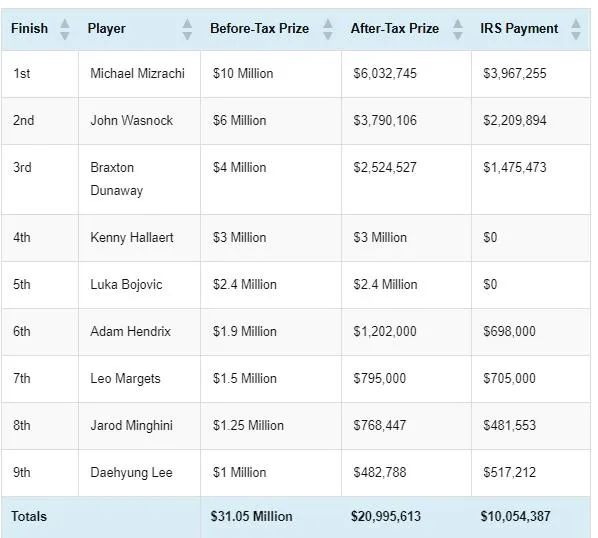Screen dimensions: 598x538
Task: Select Braxton Dunaway player cell
Action: (x=139, y=179)
